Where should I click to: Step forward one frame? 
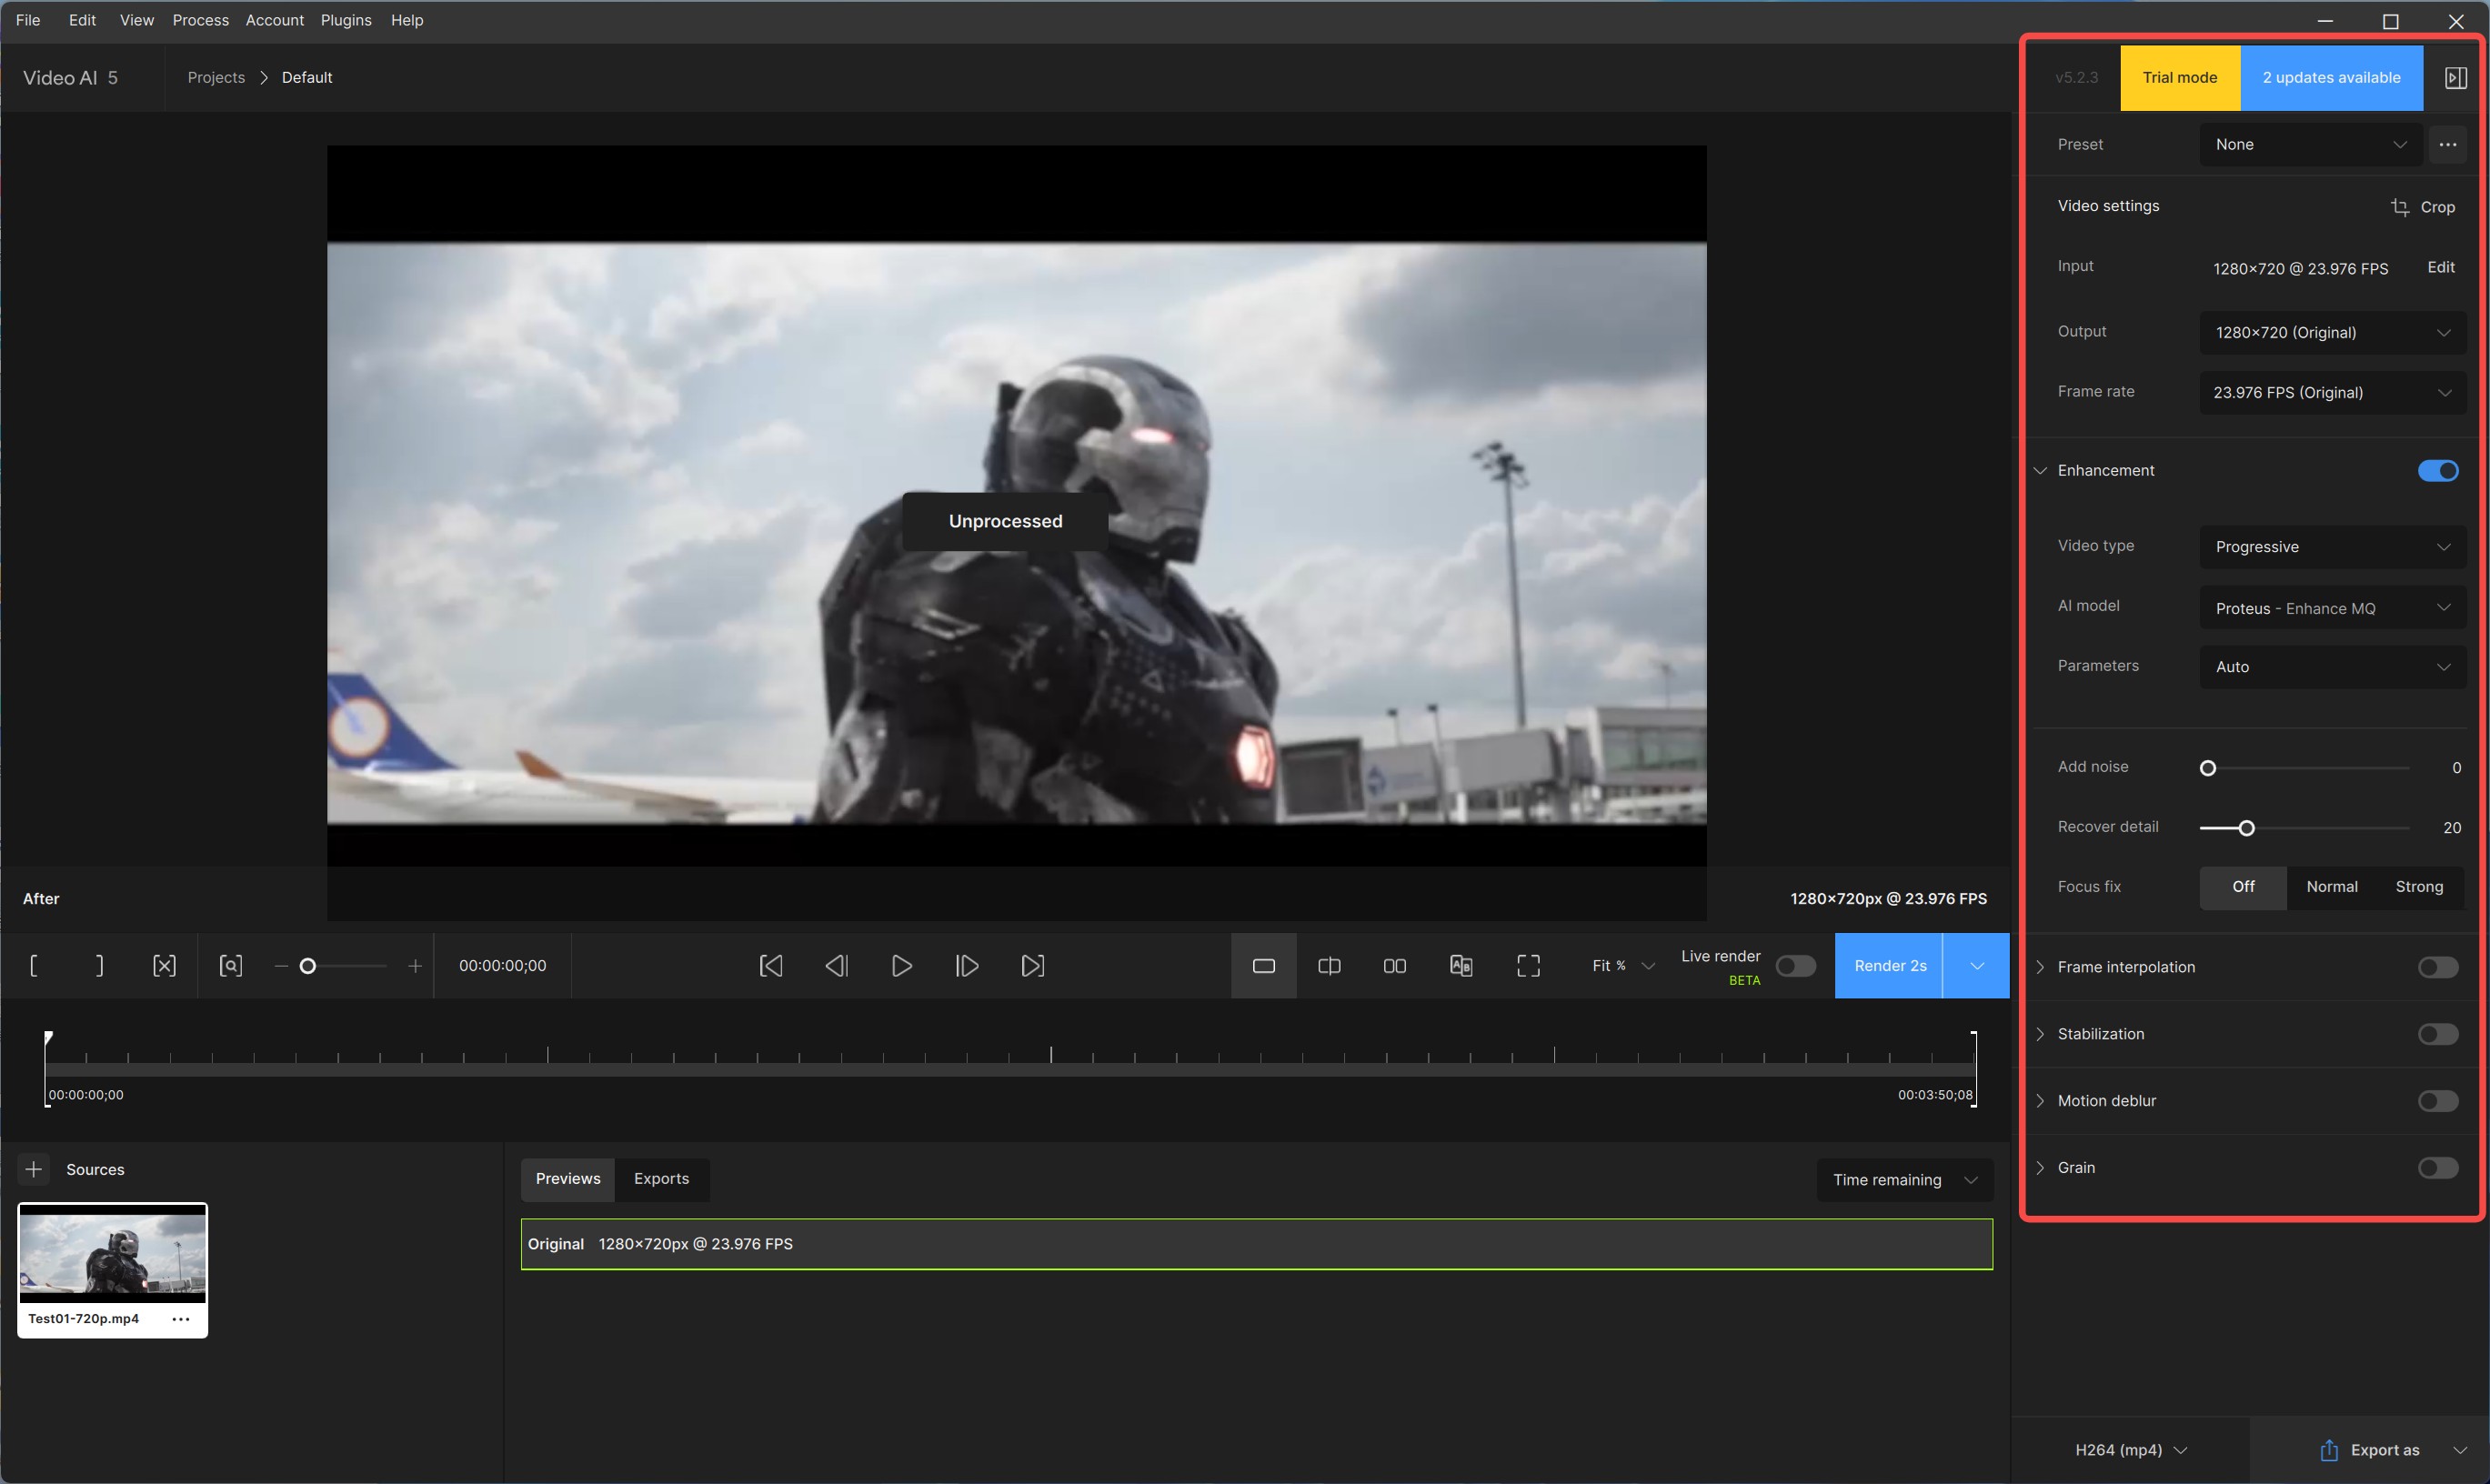click(x=967, y=965)
